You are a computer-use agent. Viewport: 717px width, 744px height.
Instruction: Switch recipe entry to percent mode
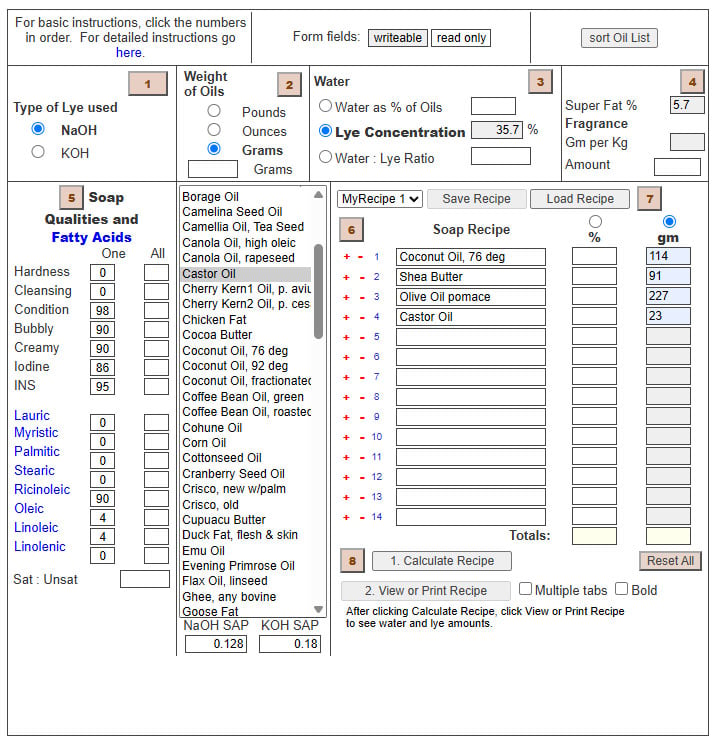point(595,222)
